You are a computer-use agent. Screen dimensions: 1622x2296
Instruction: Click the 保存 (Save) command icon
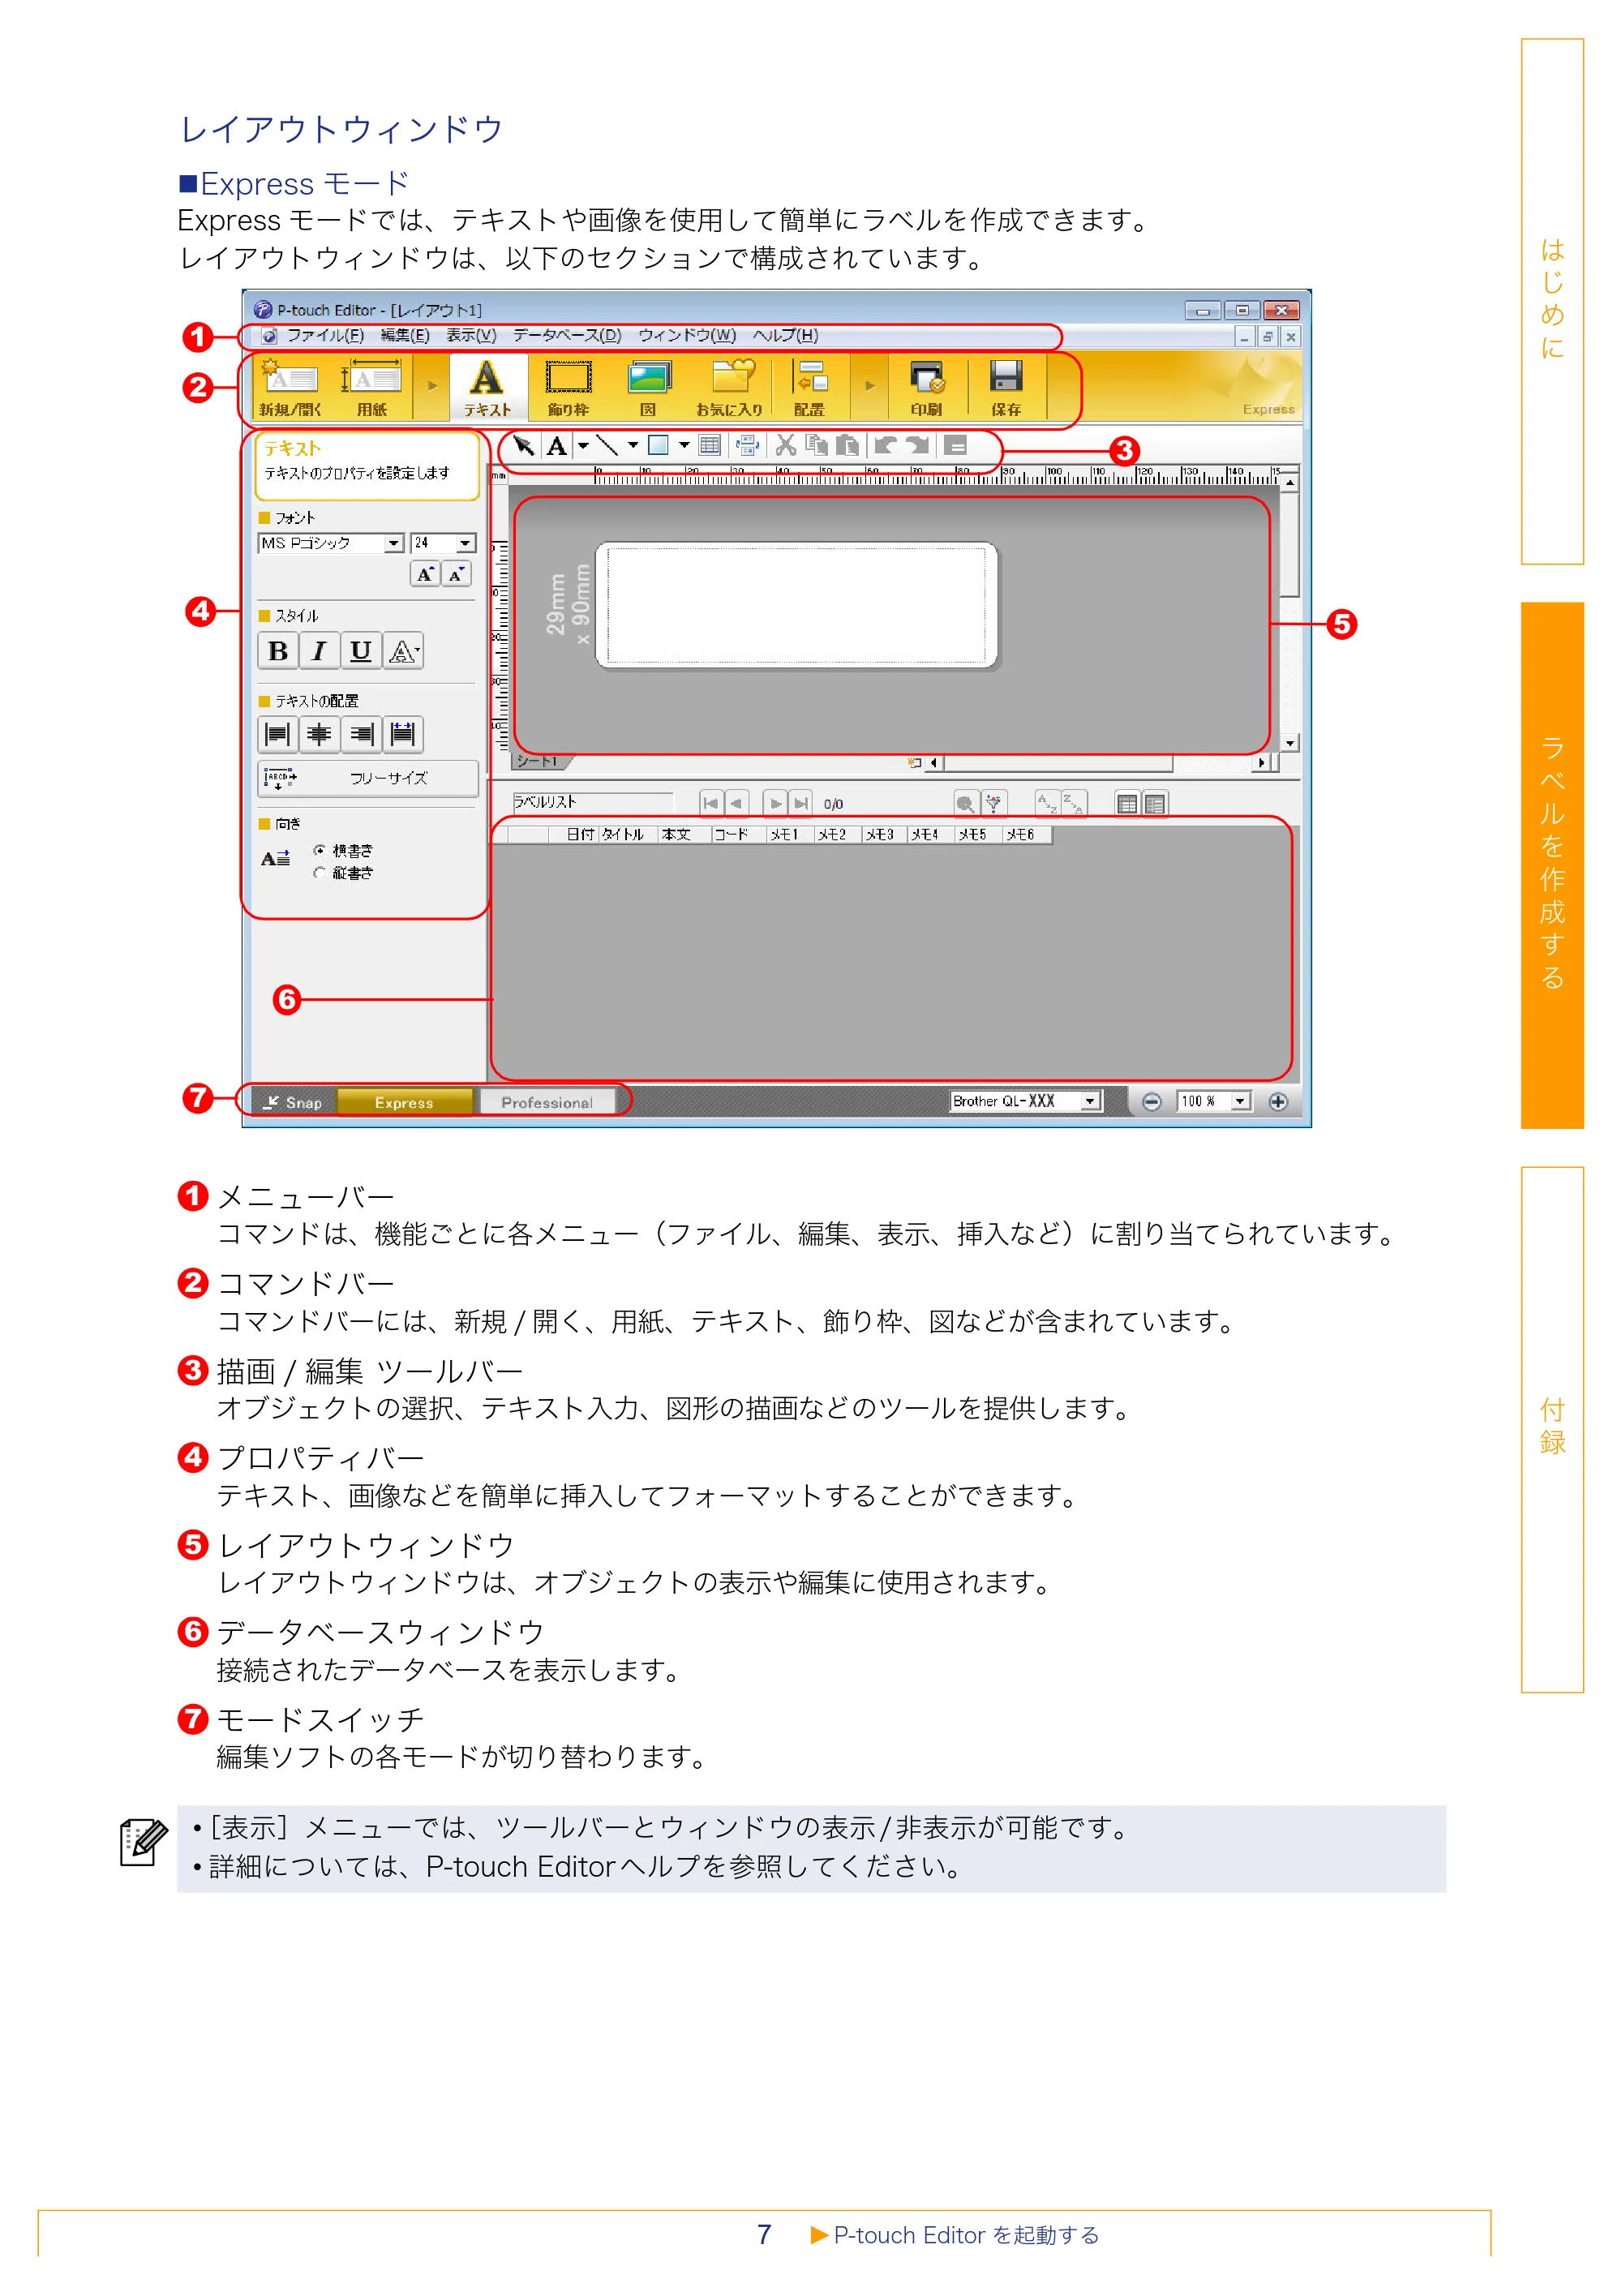point(1006,388)
